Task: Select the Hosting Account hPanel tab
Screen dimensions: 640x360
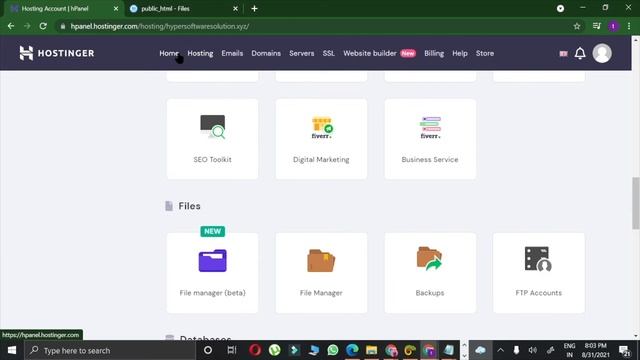Action: point(61,9)
